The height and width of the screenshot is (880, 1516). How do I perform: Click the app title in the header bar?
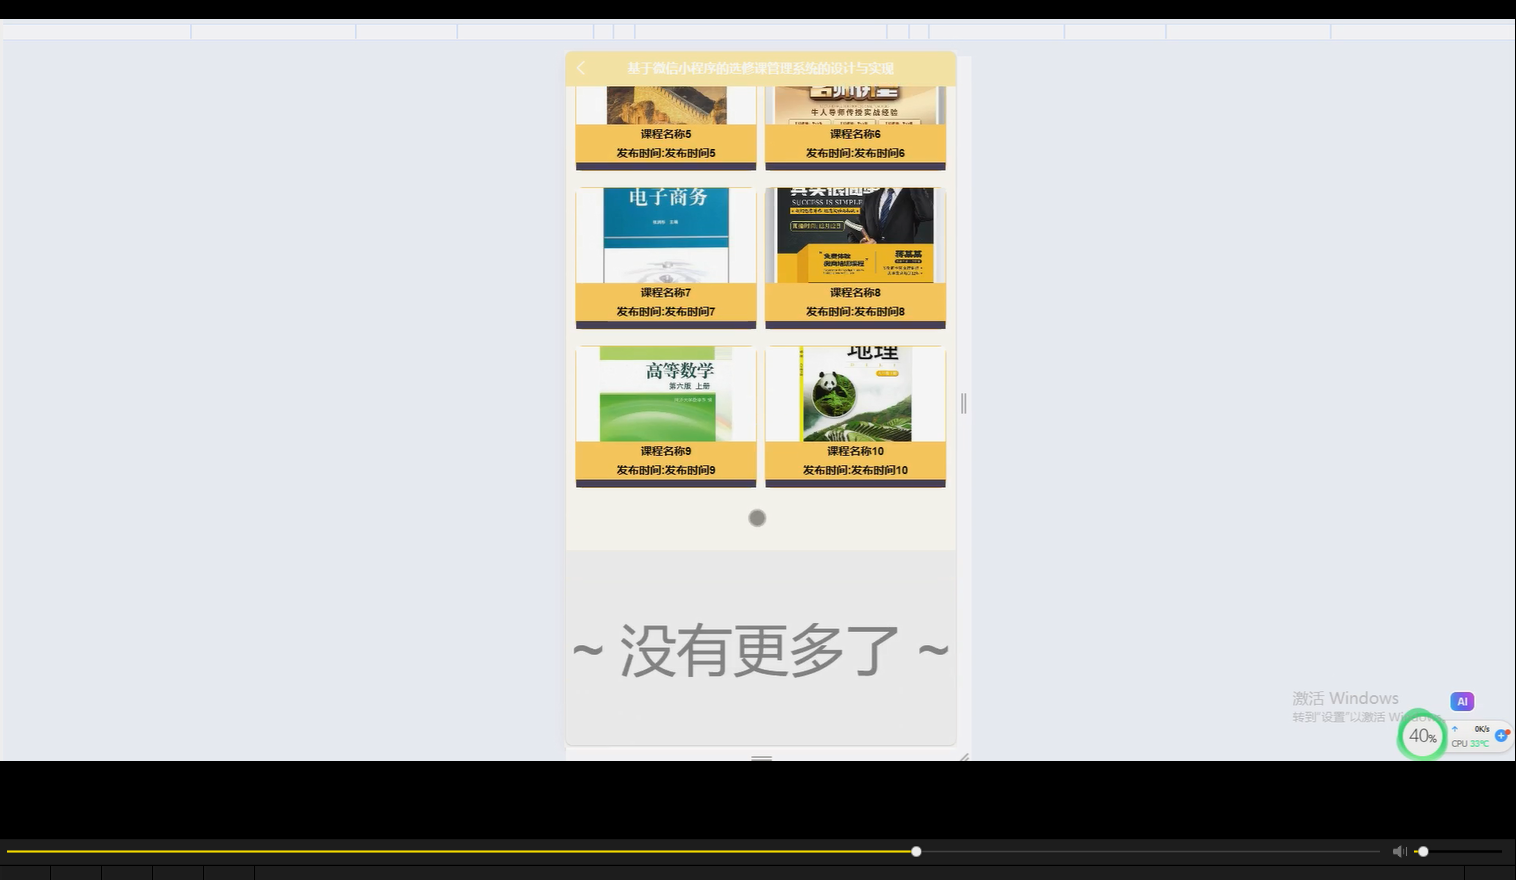click(760, 68)
